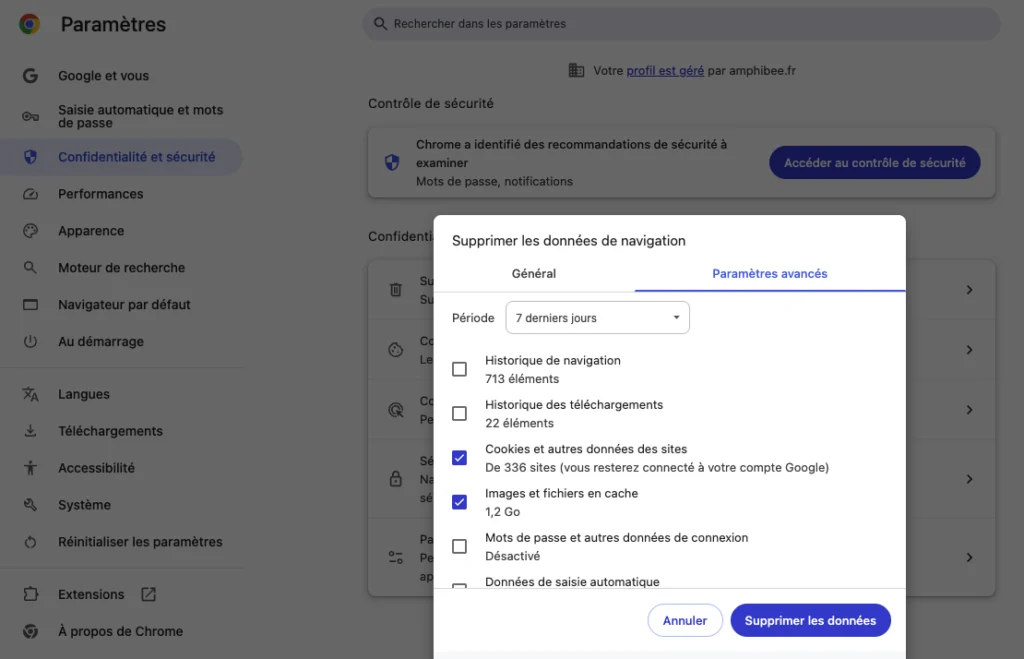Viewport: 1024px width, 659px height.
Task: Click 'Supprimer les données de navigation' dialog title
Action: pos(569,241)
